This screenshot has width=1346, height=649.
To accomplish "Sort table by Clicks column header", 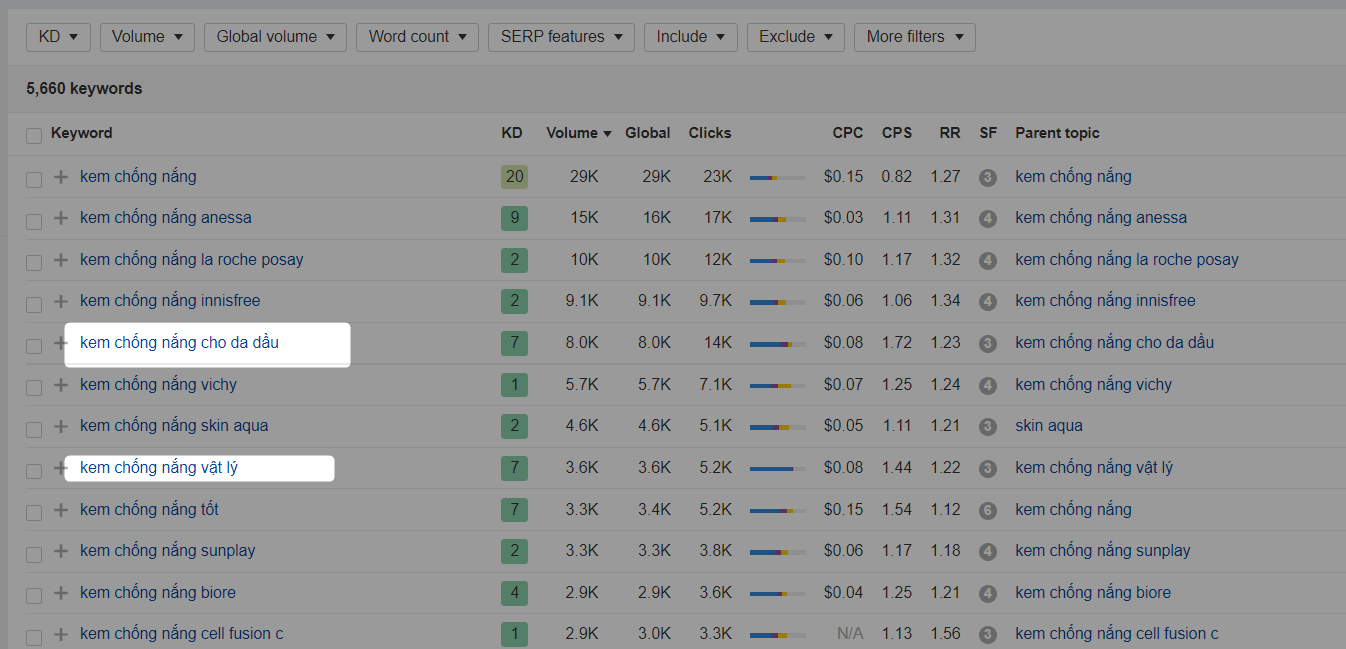I will 710,133.
